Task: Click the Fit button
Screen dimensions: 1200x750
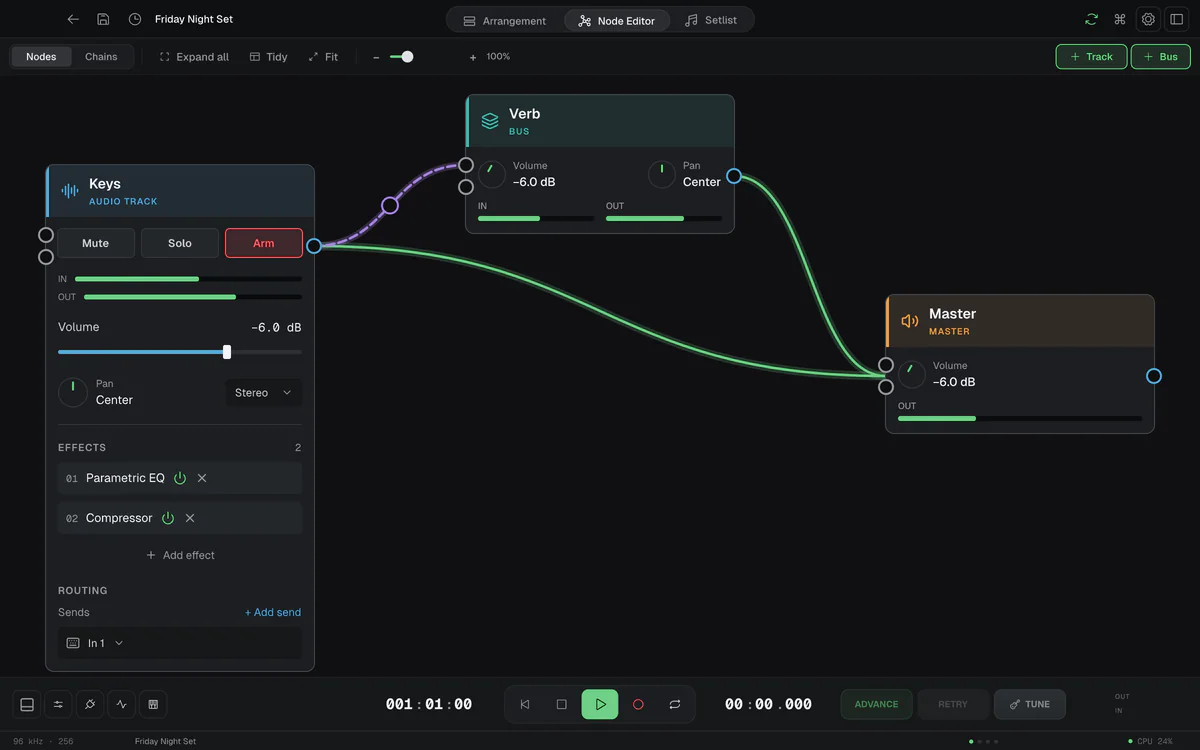Action: click(323, 57)
